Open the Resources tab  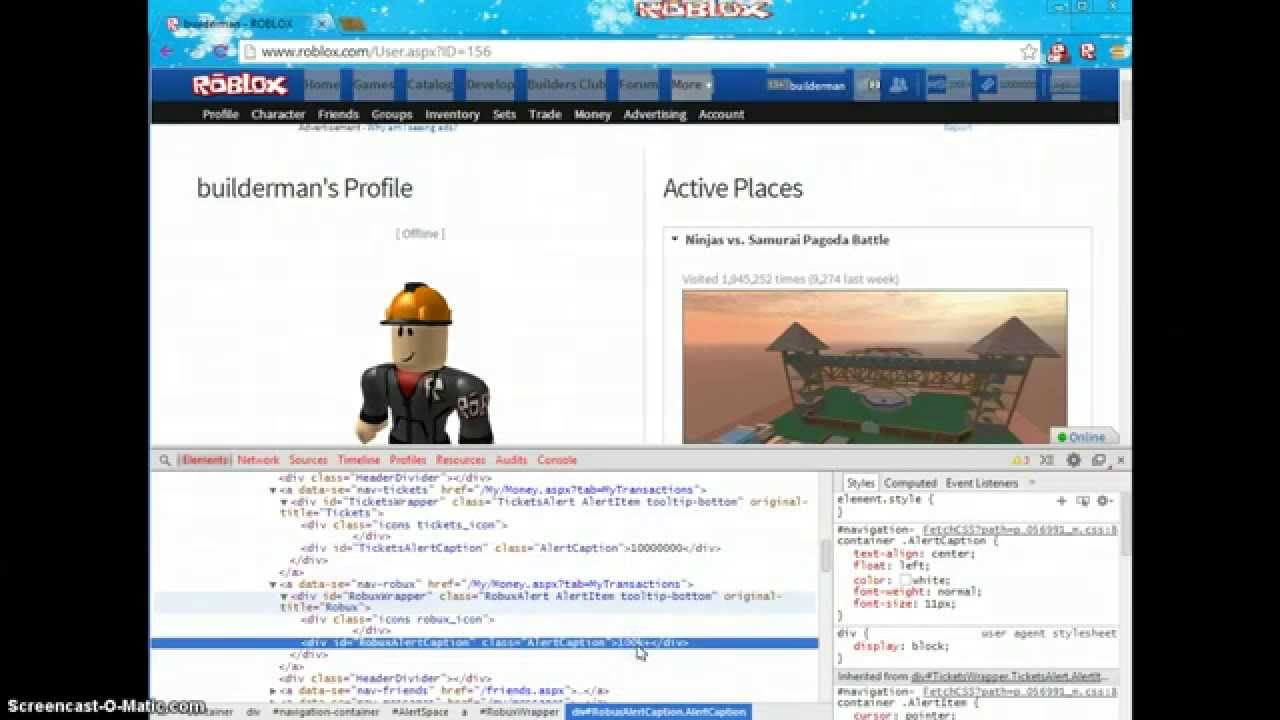point(460,460)
